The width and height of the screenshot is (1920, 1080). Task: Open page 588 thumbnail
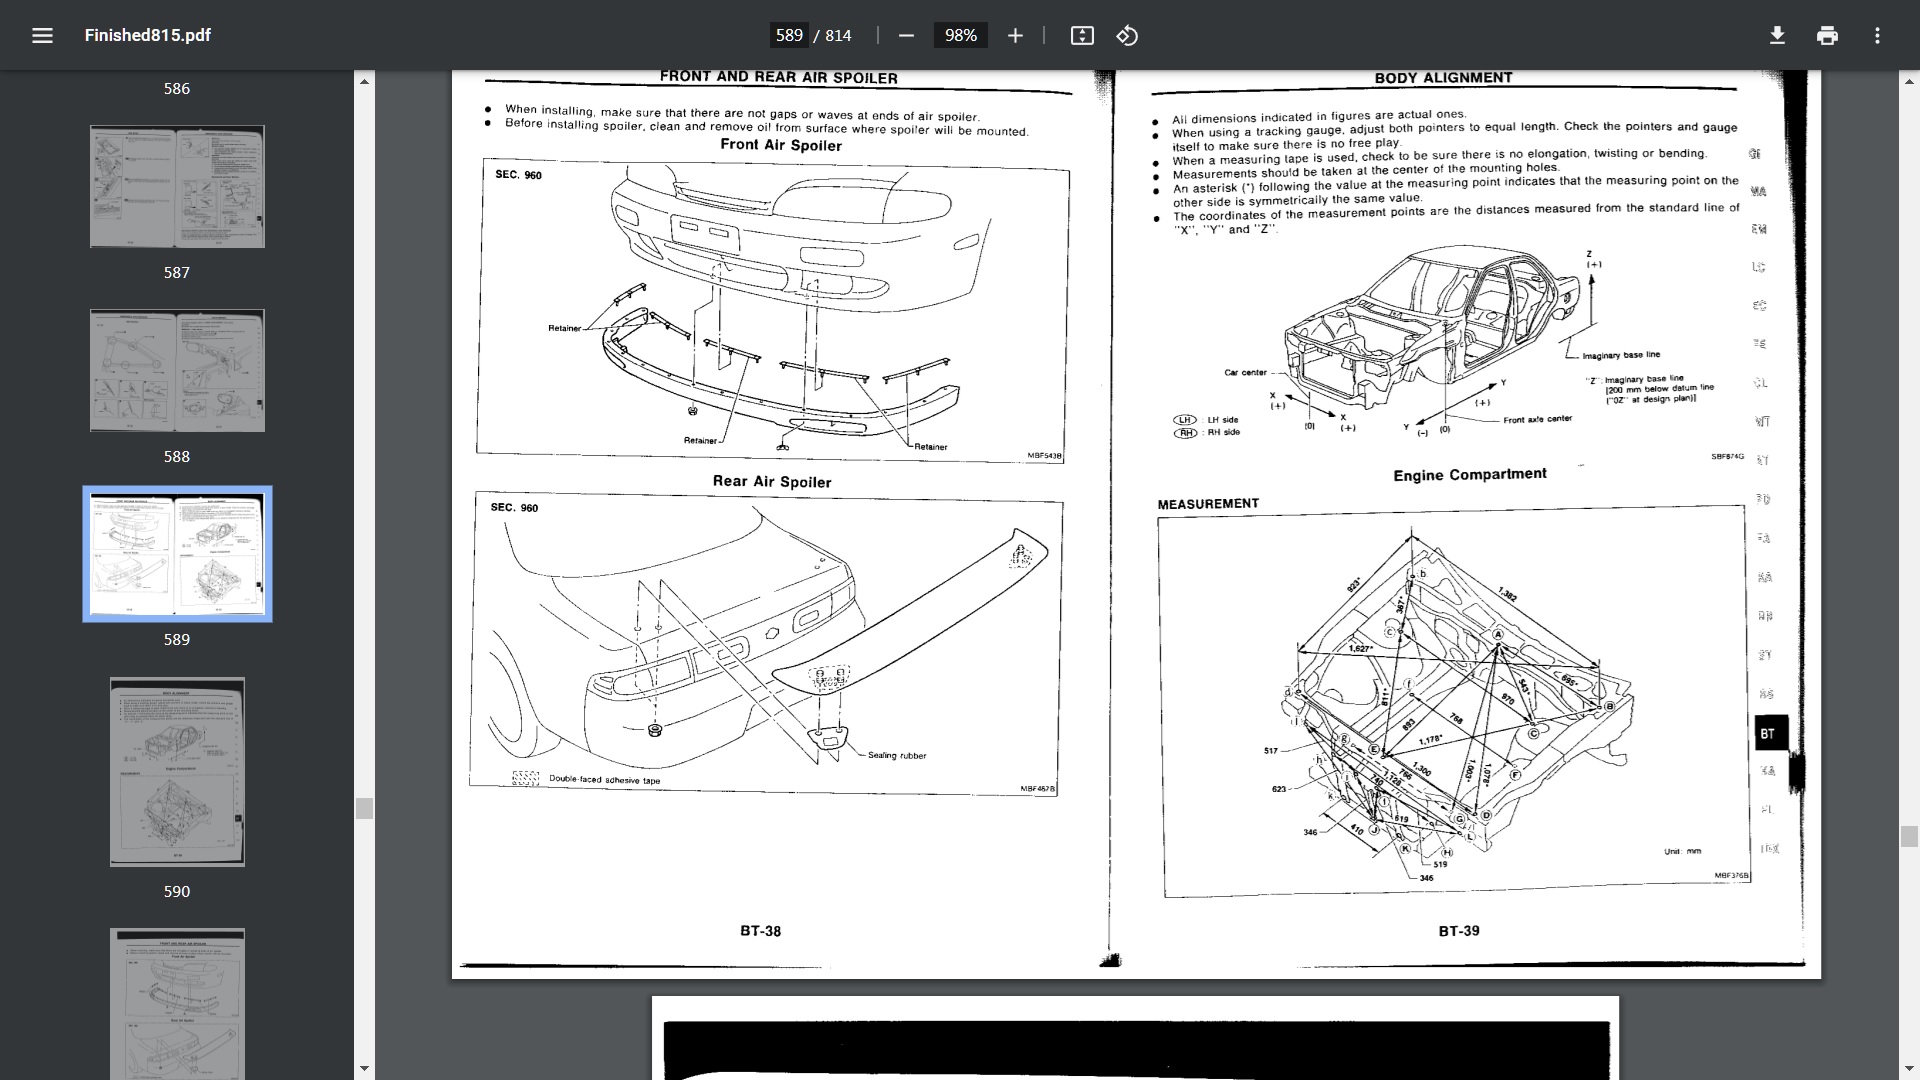[177, 370]
